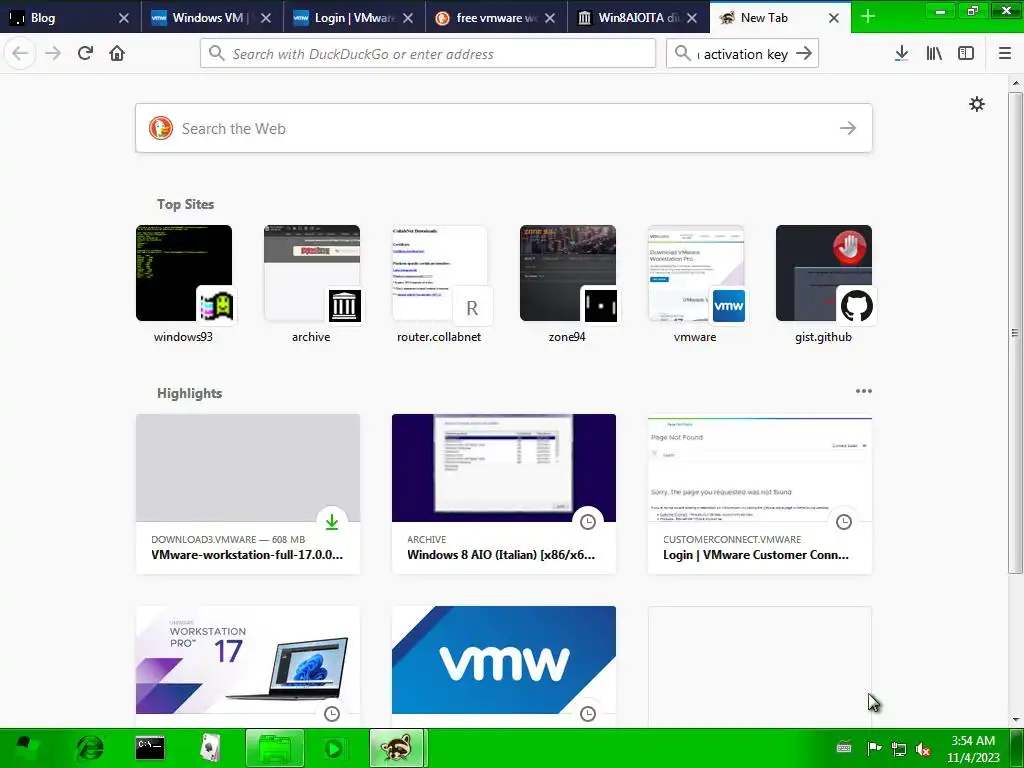Open green file manager taskbar icon
The width and height of the screenshot is (1024, 768).
274,748
